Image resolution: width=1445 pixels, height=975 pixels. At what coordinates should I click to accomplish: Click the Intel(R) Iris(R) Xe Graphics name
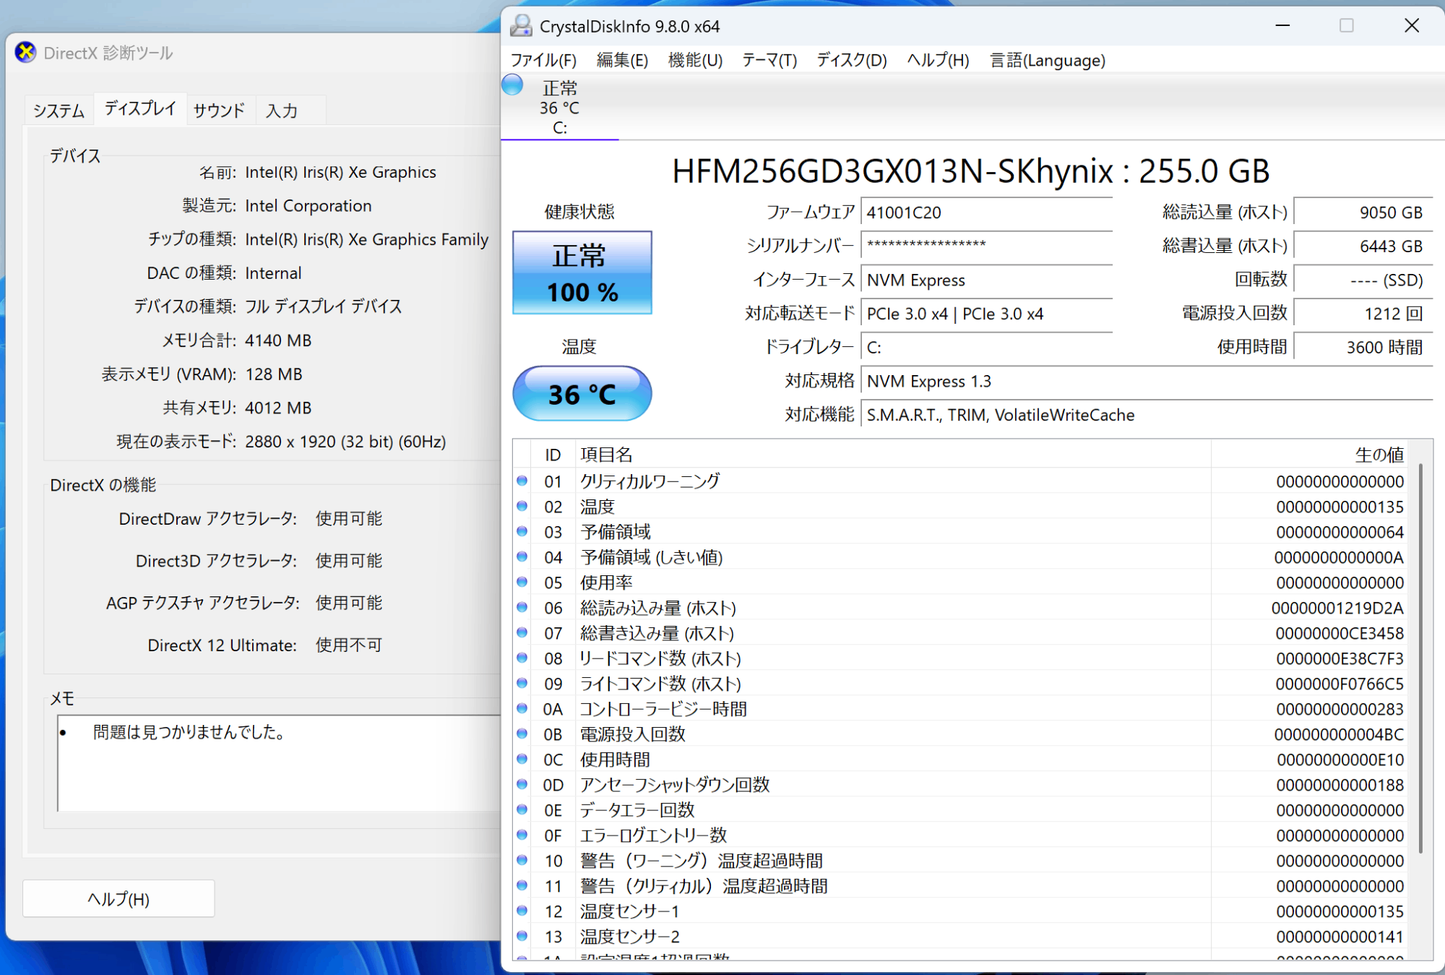pyautogui.click(x=340, y=172)
